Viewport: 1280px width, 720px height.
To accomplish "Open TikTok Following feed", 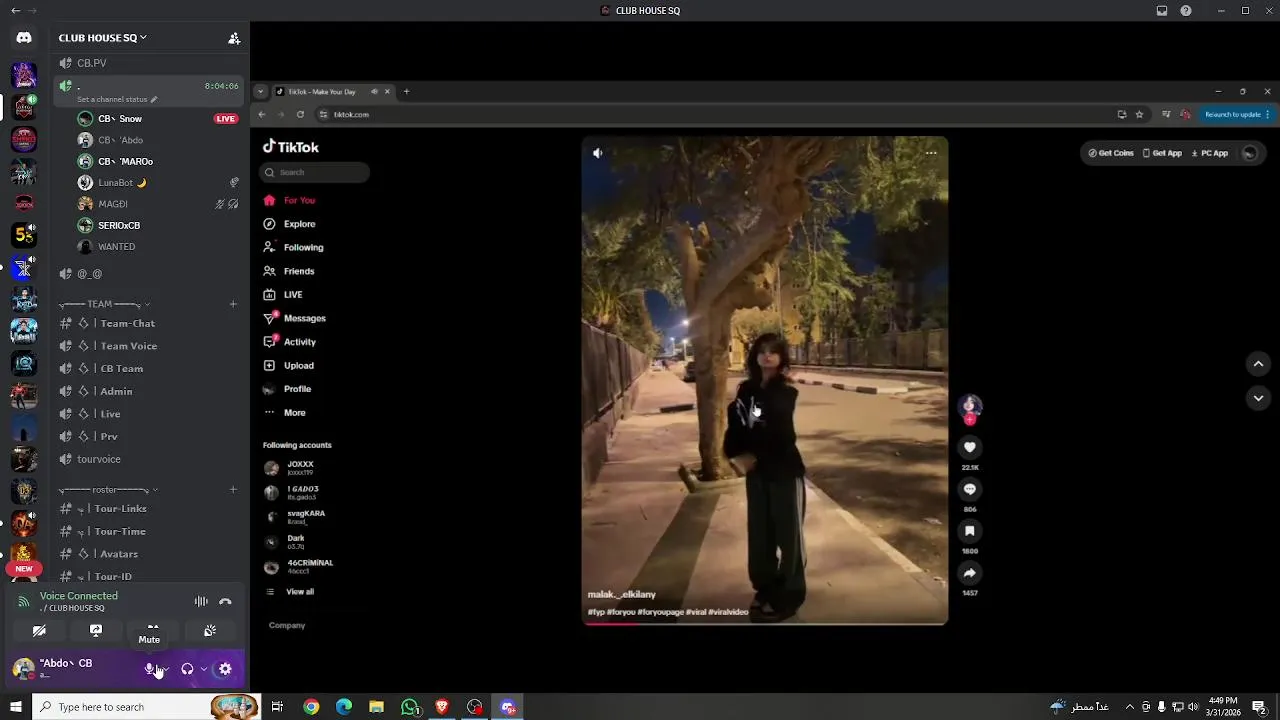I will point(293,247).
